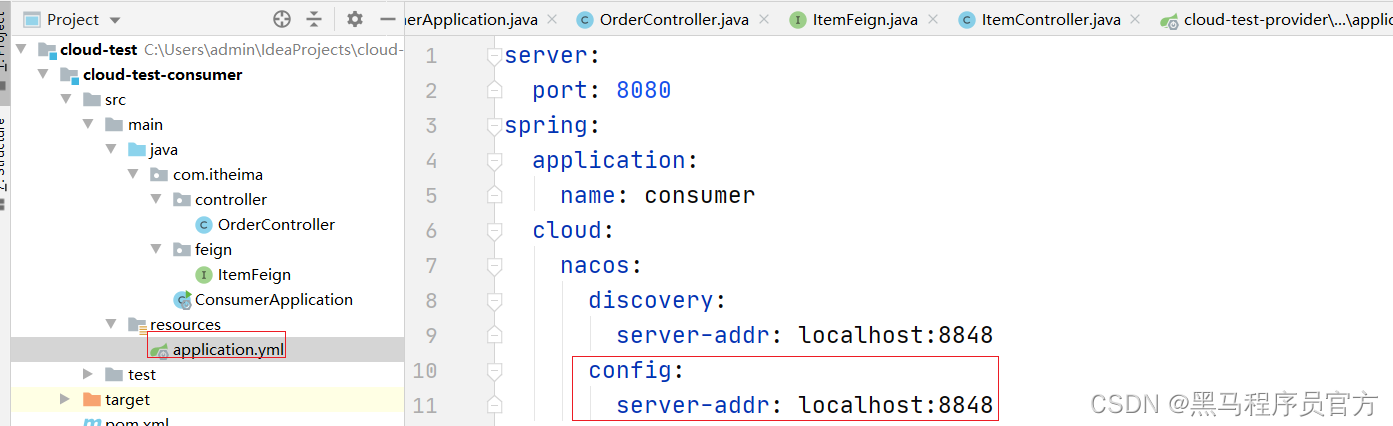This screenshot has width=1393, height=426.
Task: Switch to the OrderController.java tab
Action: (x=675, y=20)
